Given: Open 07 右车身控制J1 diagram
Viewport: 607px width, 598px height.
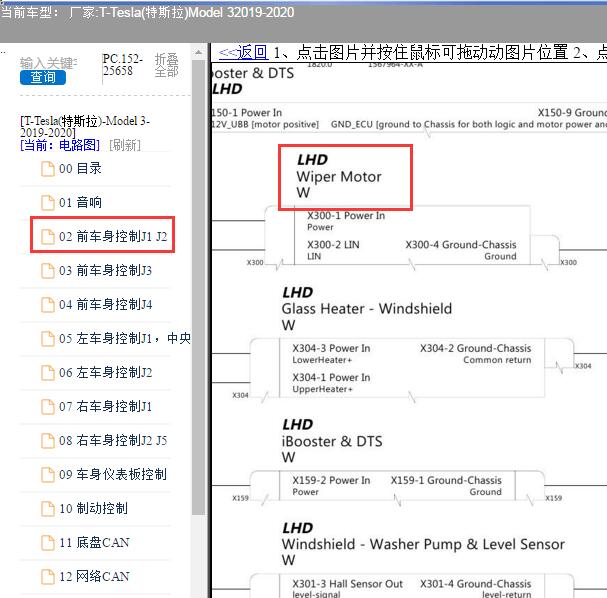Looking at the screenshot, I should (105, 407).
